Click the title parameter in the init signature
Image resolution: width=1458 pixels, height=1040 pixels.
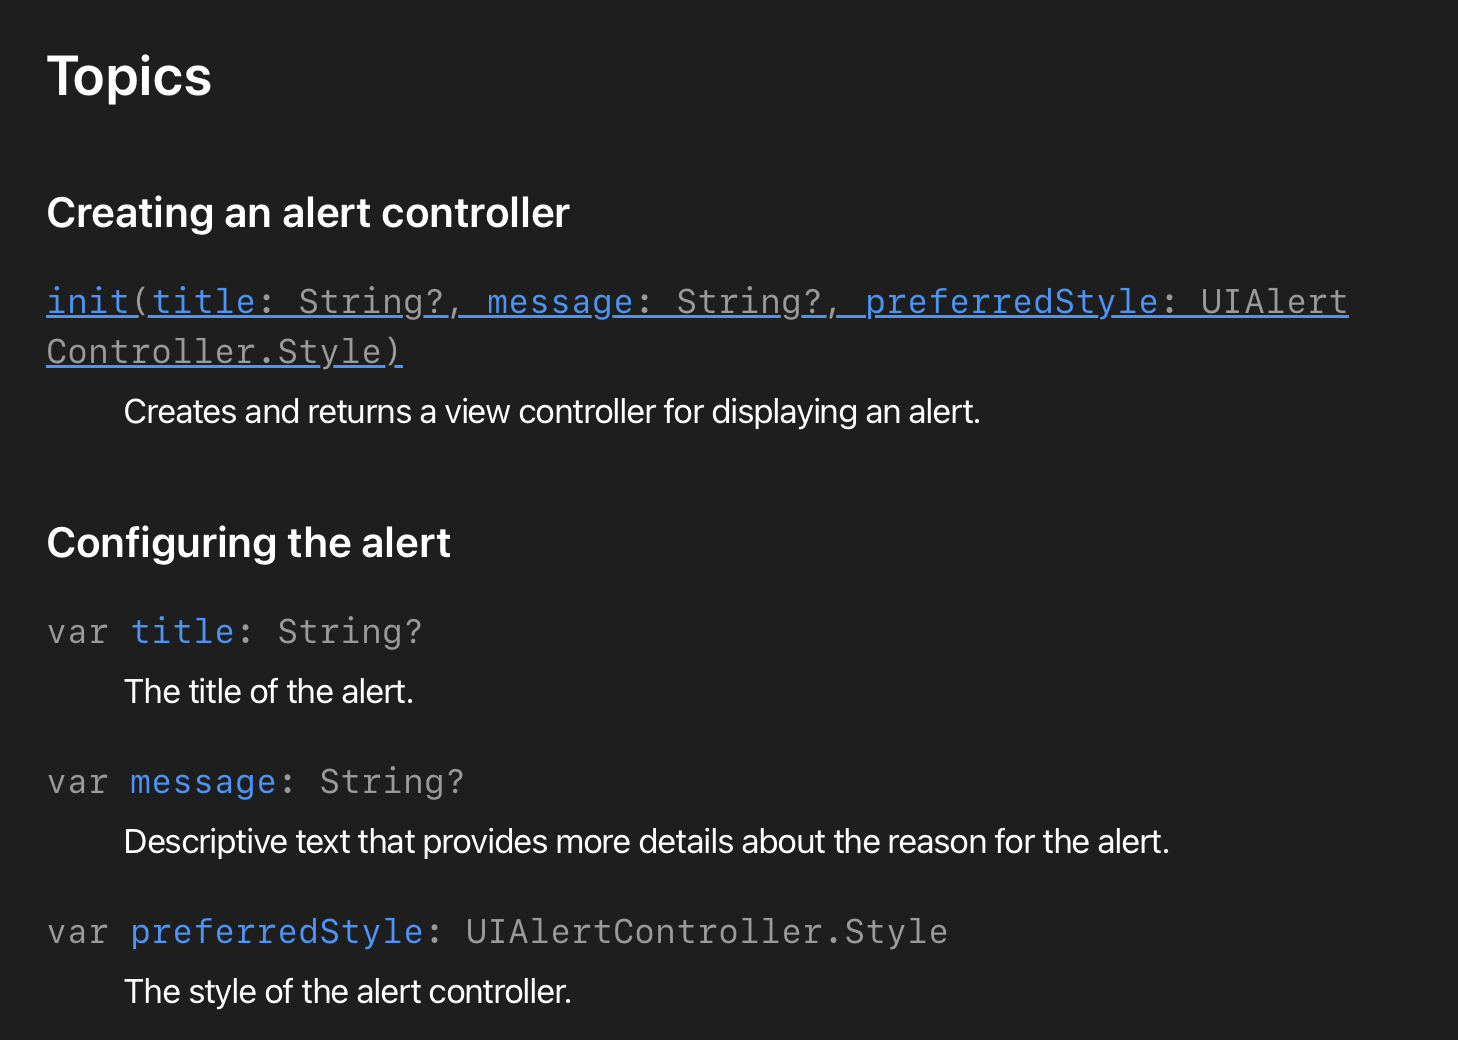click(x=203, y=302)
